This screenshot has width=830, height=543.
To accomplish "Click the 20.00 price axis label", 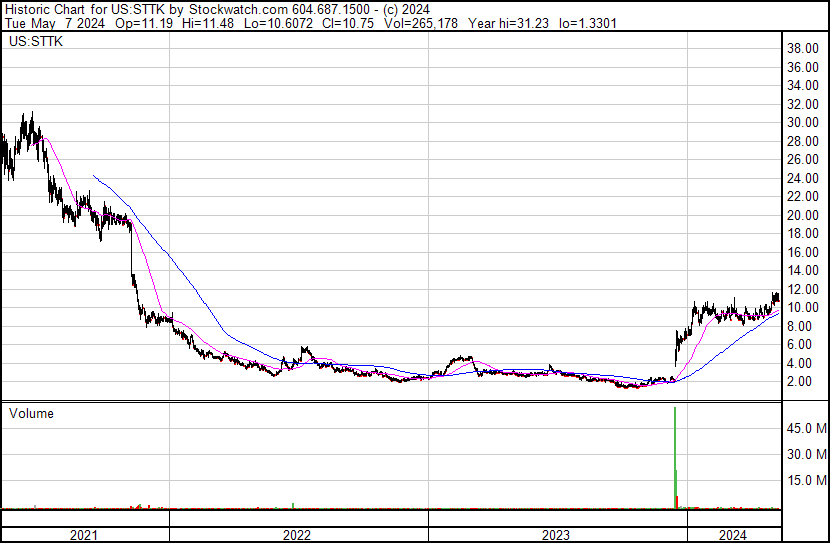I will pyautogui.click(x=804, y=215).
